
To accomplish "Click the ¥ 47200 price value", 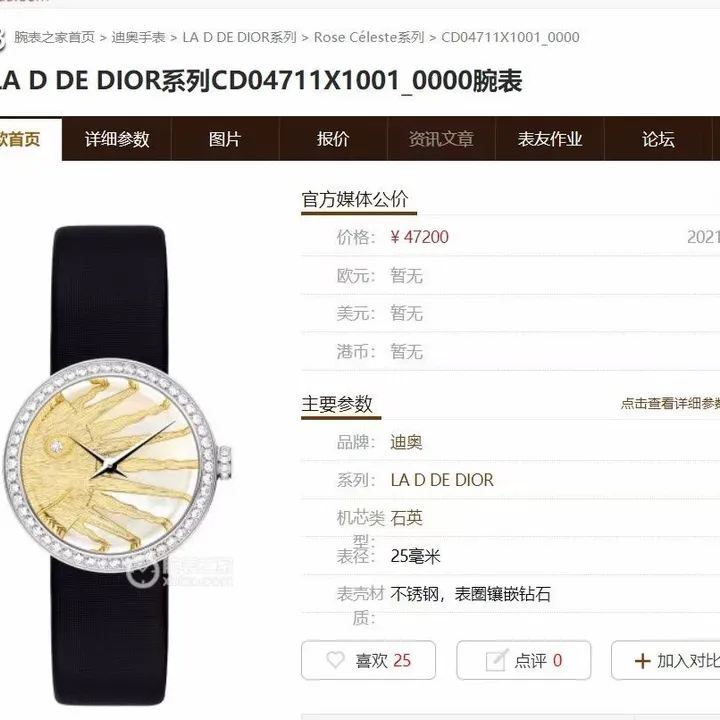I will (419, 237).
